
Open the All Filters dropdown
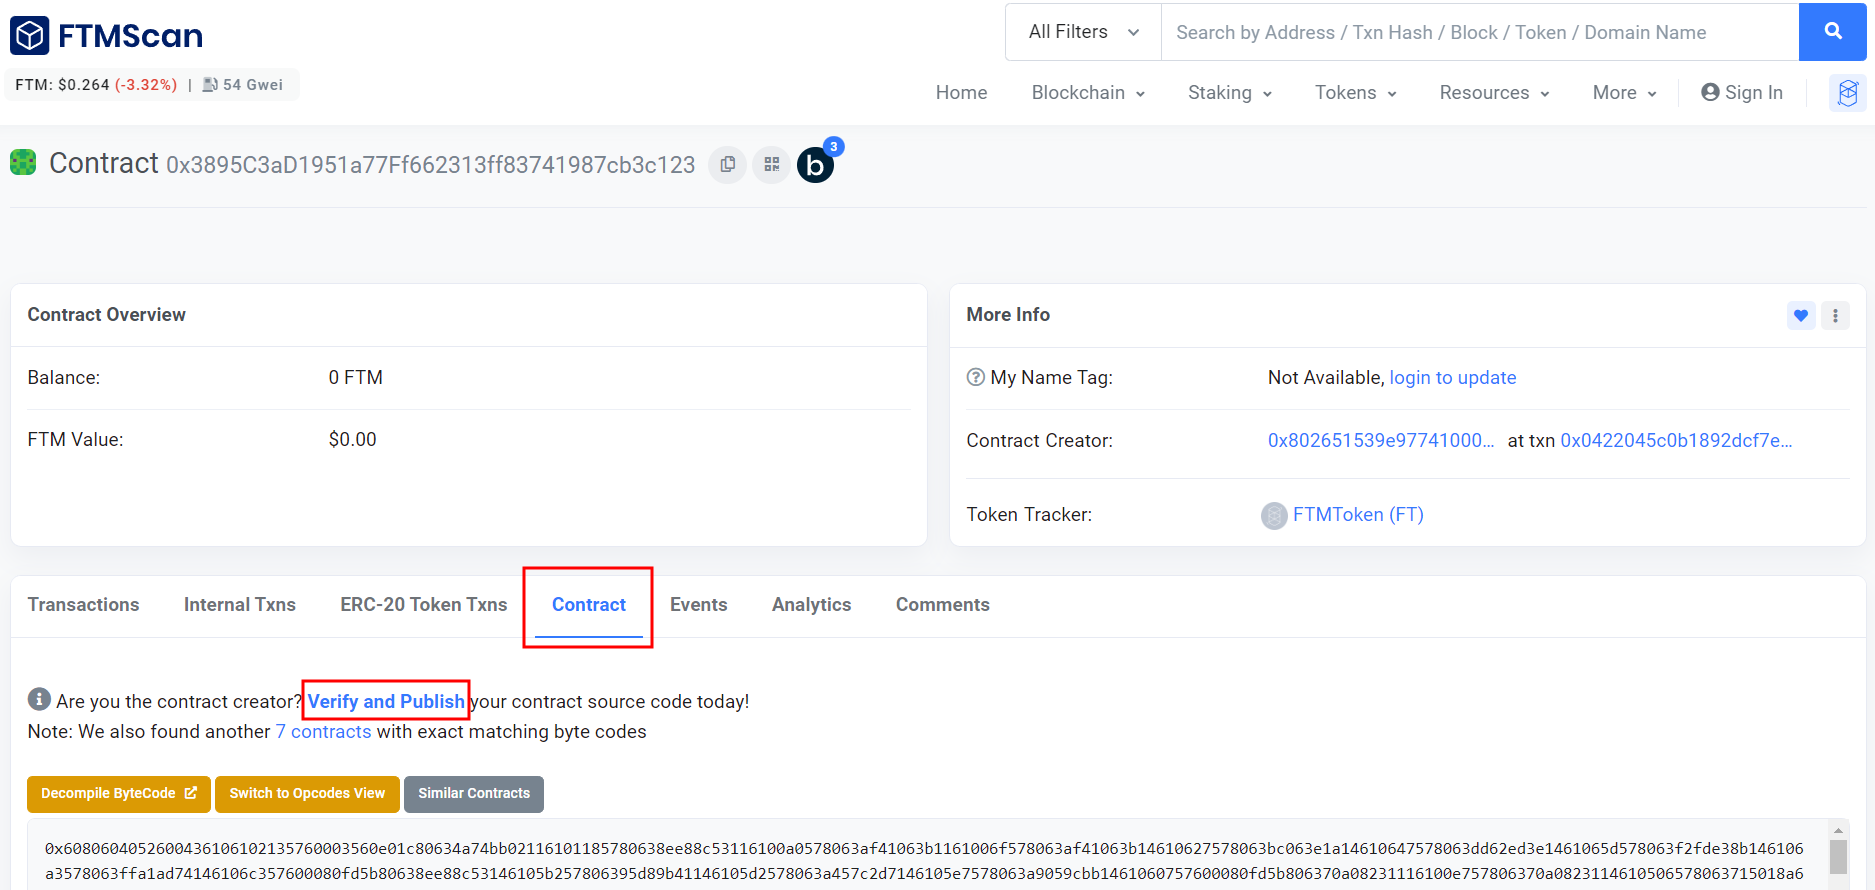click(1084, 32)
